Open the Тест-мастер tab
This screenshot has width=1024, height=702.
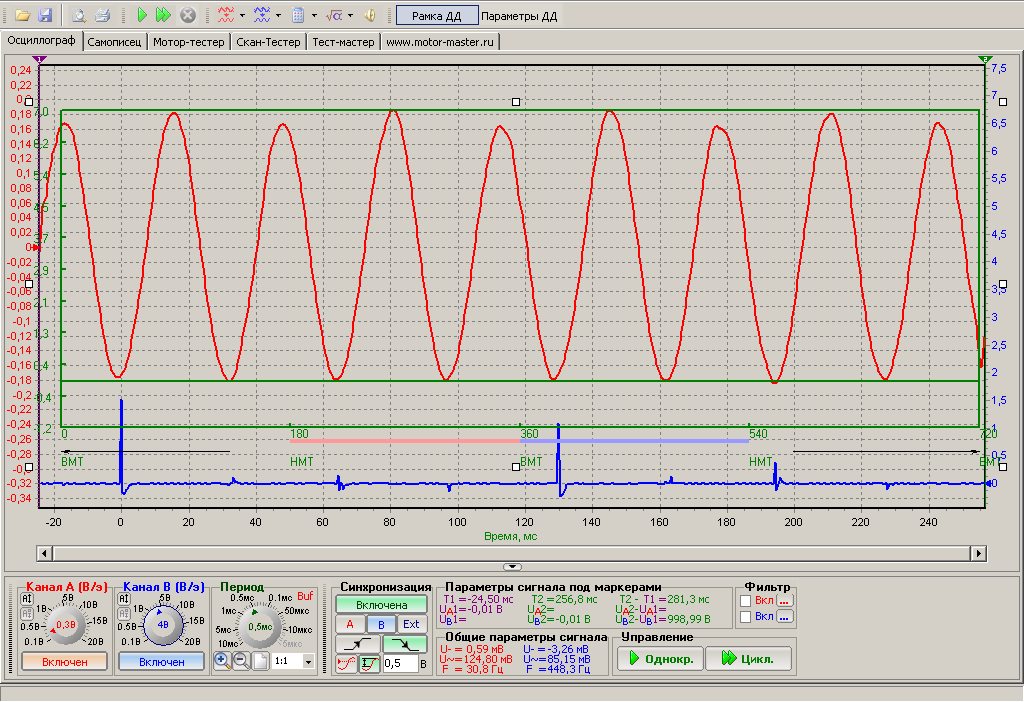click(344, 42)
